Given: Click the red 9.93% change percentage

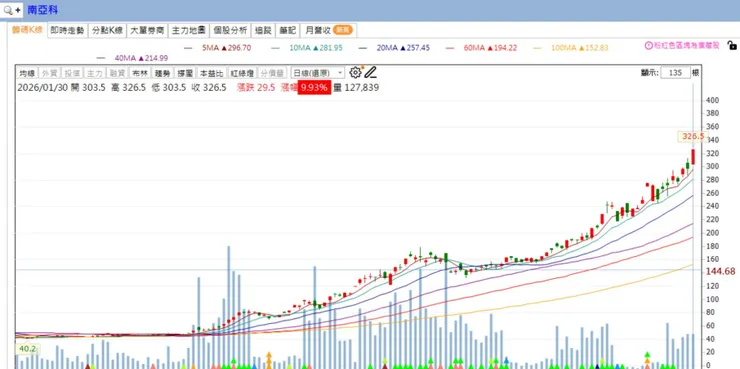Looking at the screenshot, I should pyautogui.click(x=314, y=87).
